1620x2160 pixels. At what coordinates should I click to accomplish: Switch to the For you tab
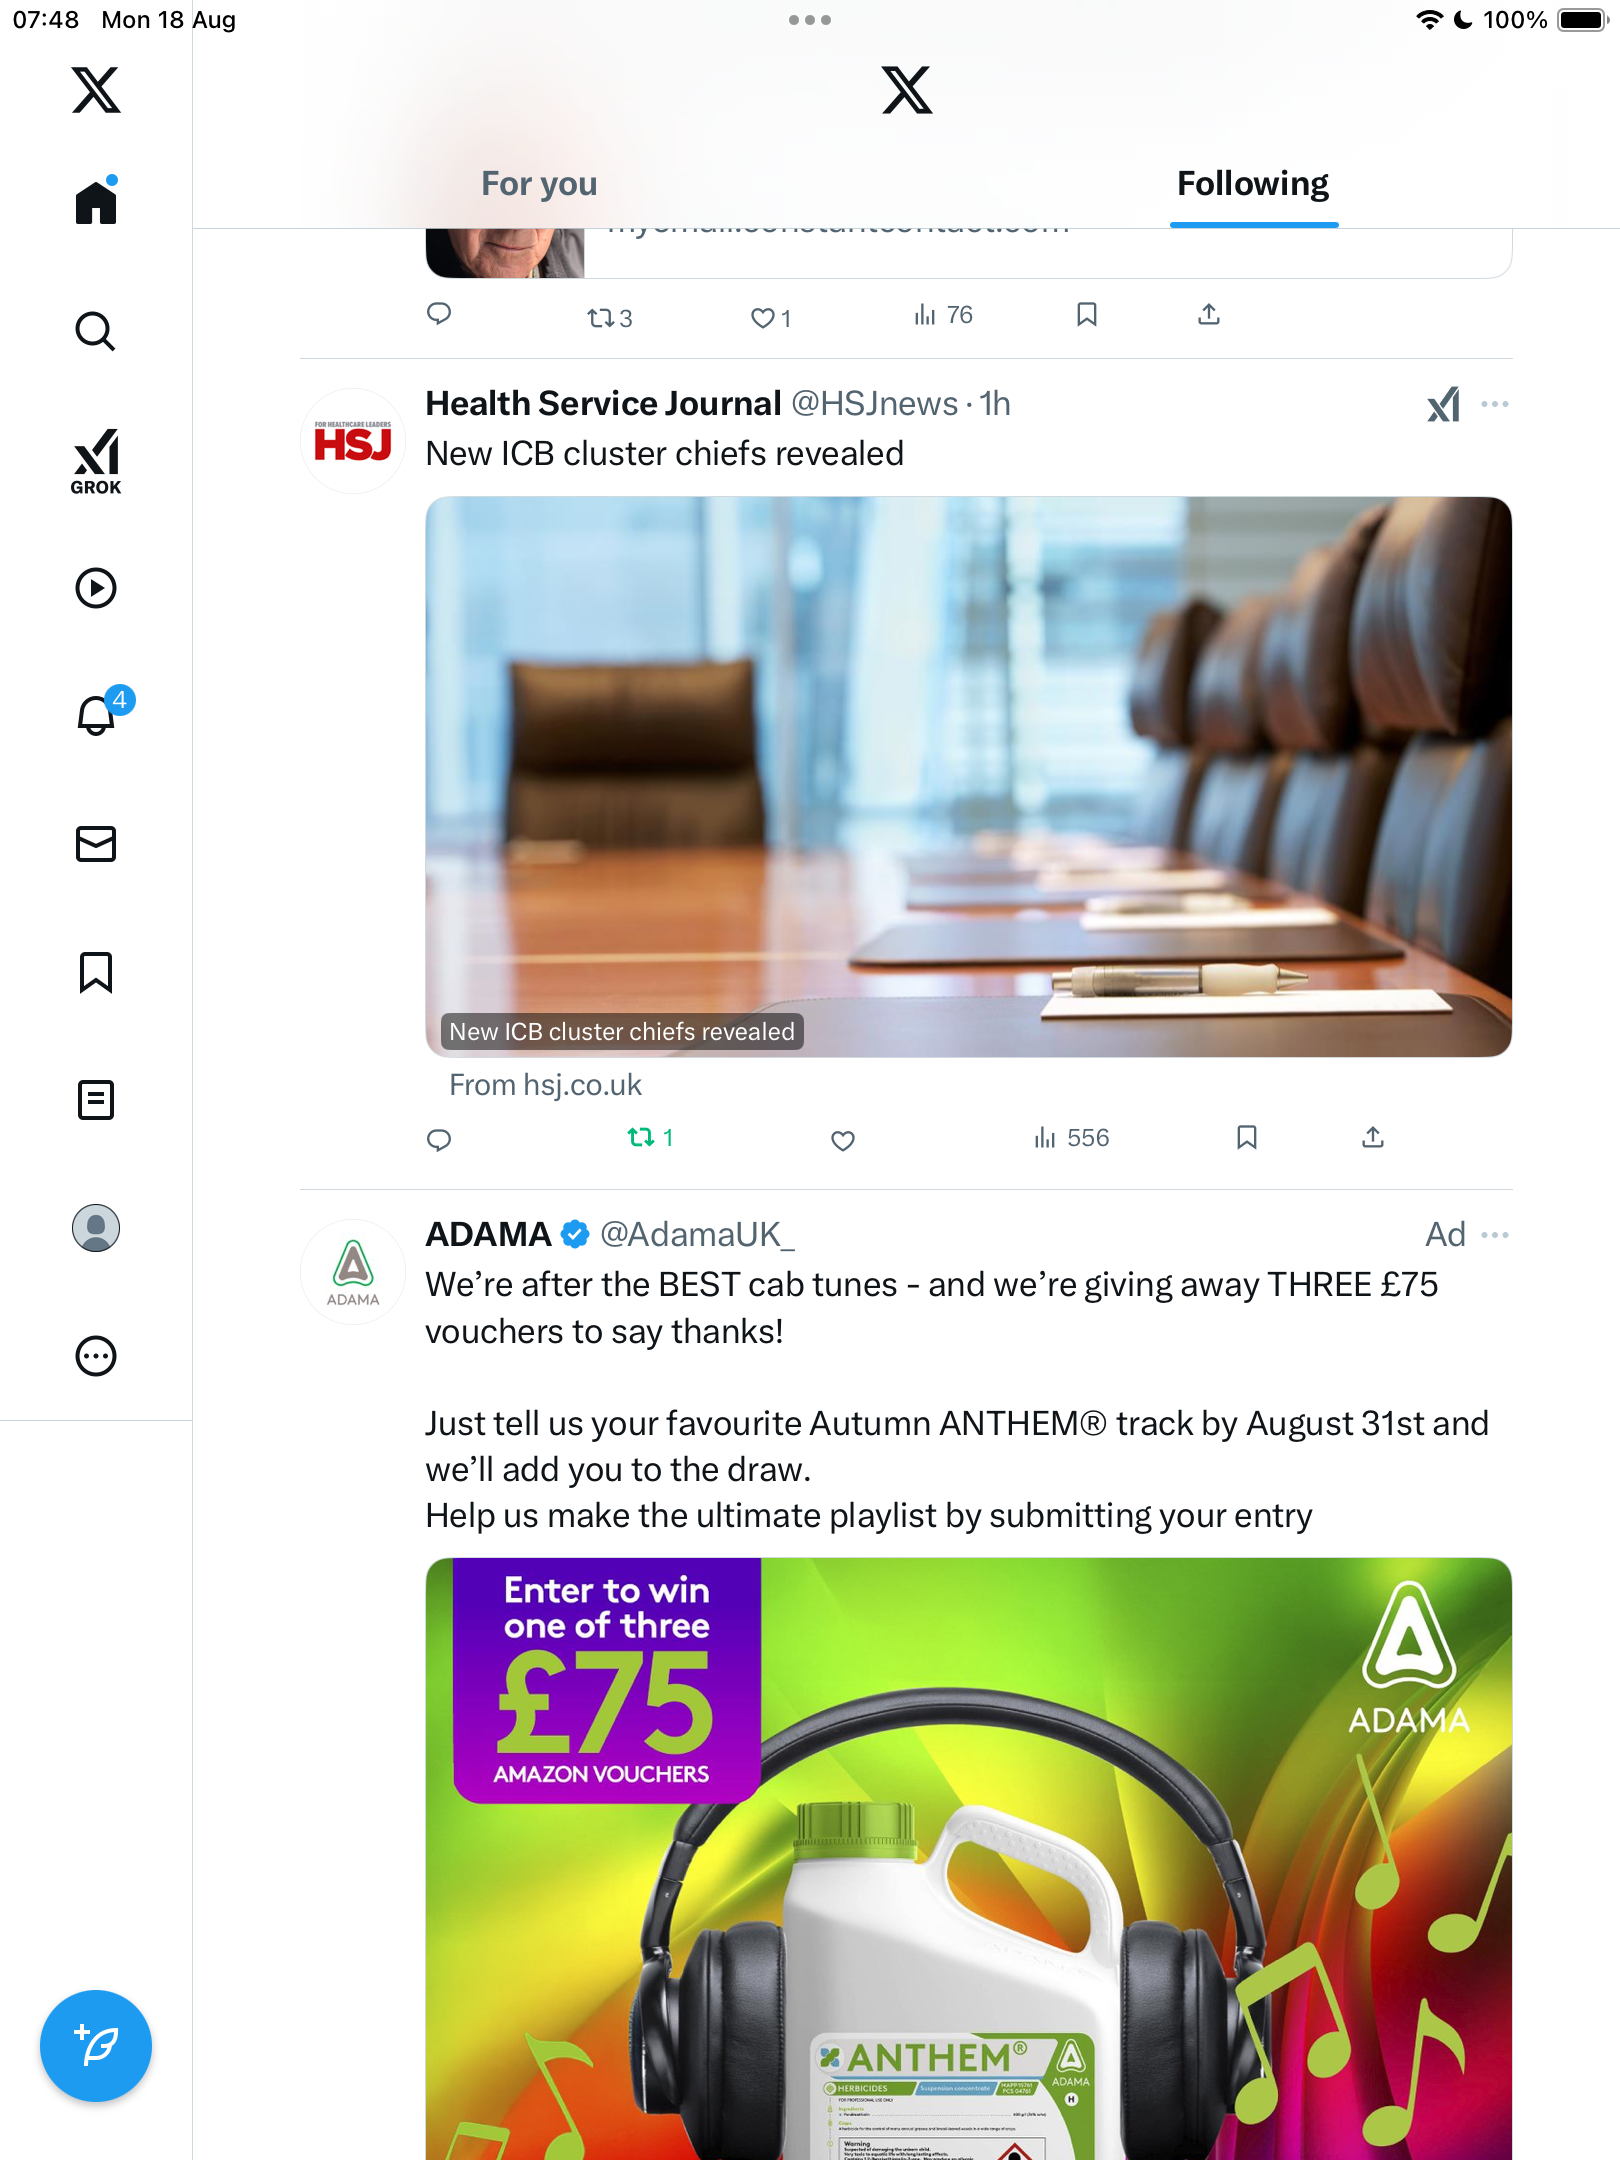pos(539,184)
